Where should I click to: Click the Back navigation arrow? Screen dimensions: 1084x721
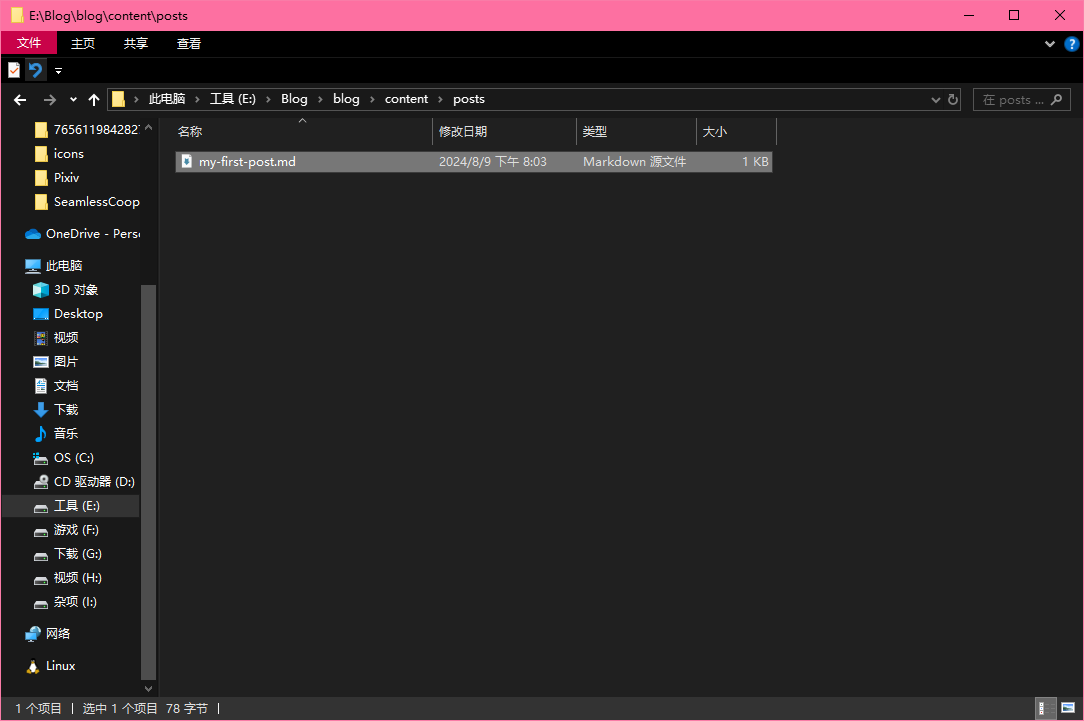pyautogui.click(x=20, y=100)
